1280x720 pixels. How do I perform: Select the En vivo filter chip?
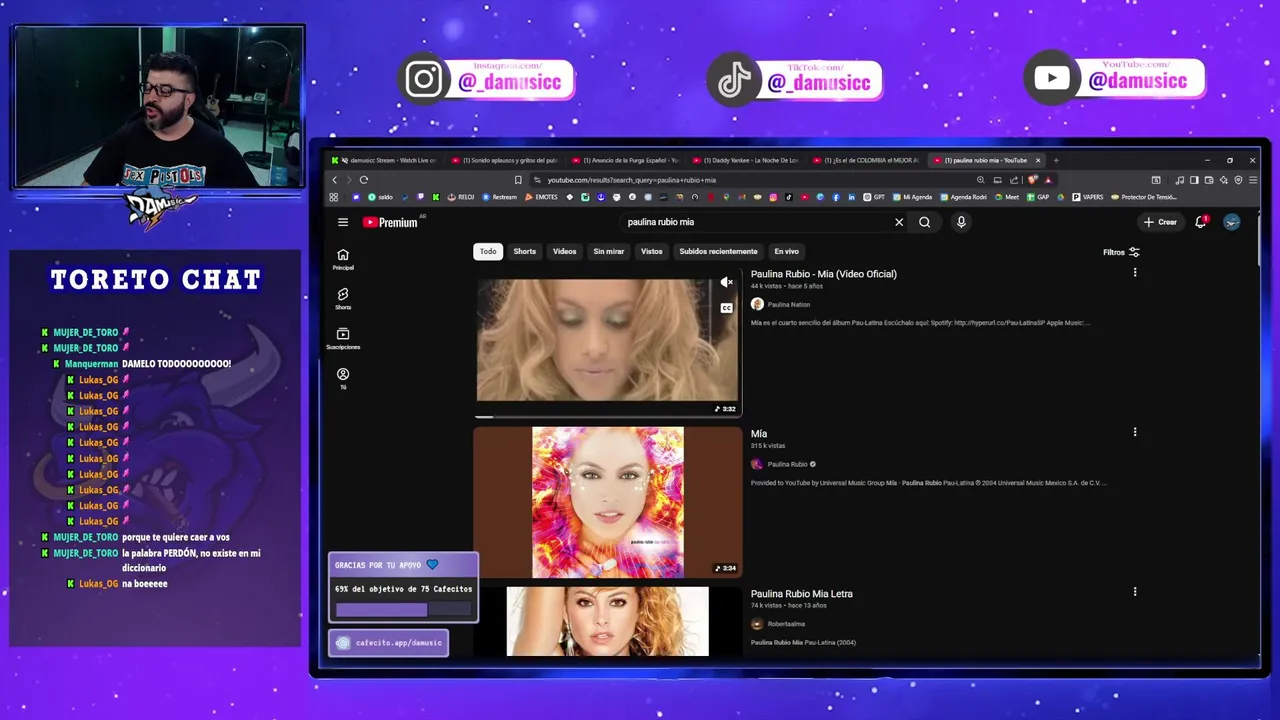pos(786,251)
